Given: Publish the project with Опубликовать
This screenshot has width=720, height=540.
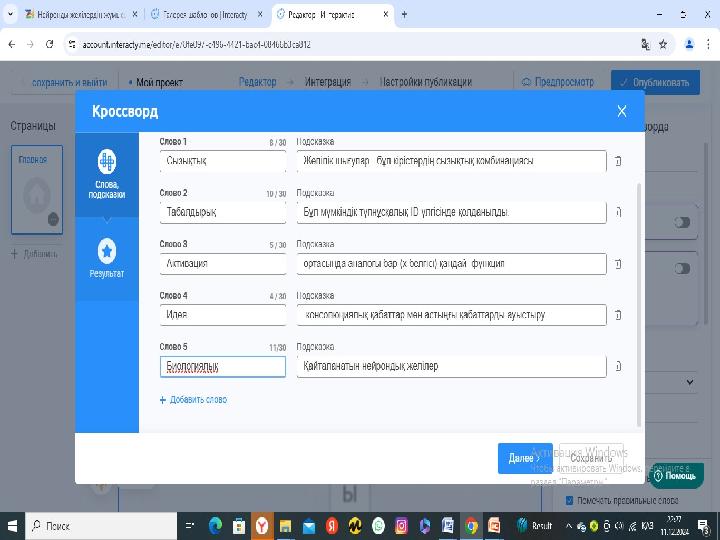Looking at the screenshot, I should coord(655,83).
